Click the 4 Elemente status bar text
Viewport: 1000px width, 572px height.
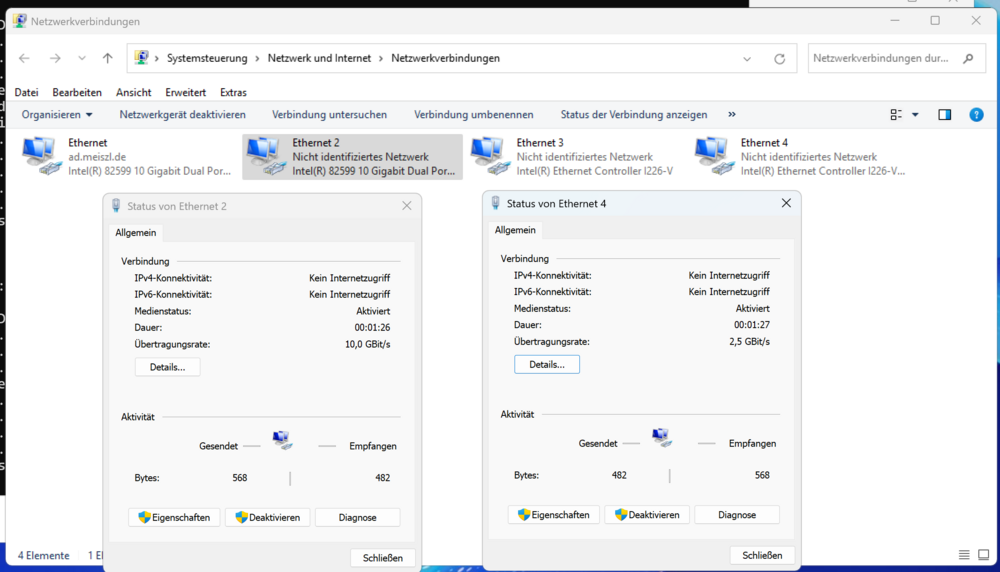click(x=43, y=555)
